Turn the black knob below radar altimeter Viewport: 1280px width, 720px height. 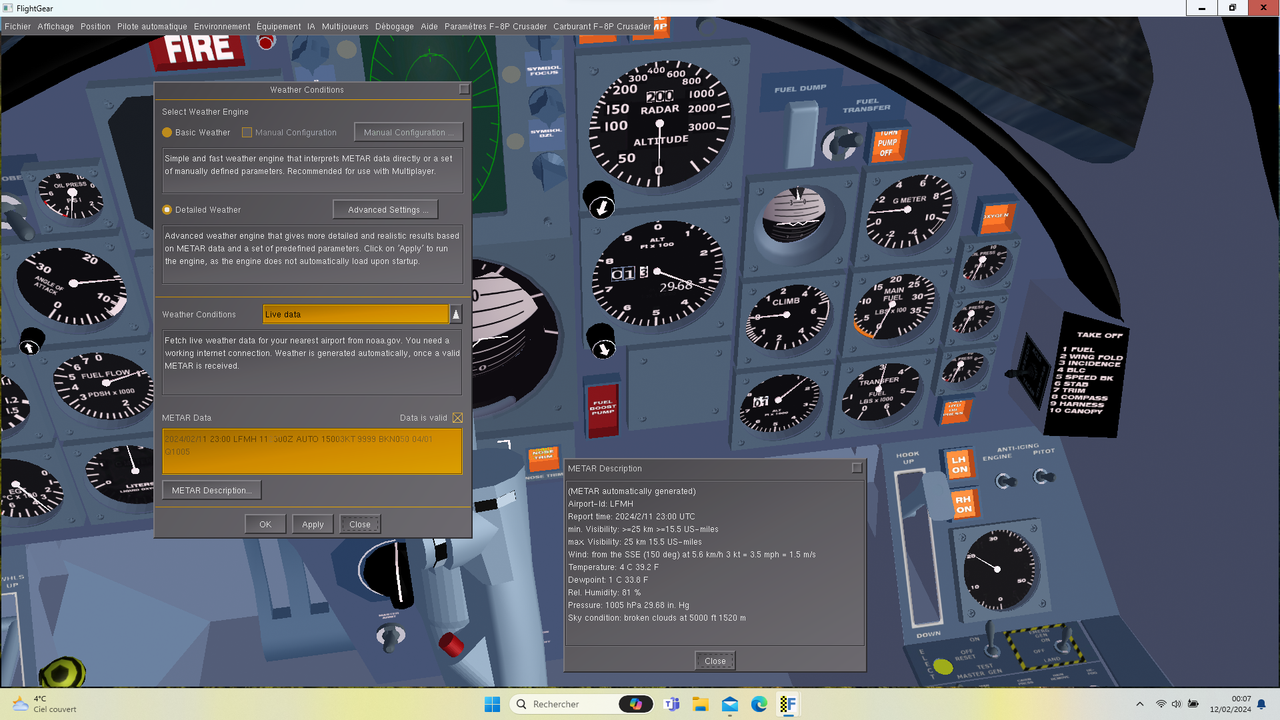[x=601, y=199]
